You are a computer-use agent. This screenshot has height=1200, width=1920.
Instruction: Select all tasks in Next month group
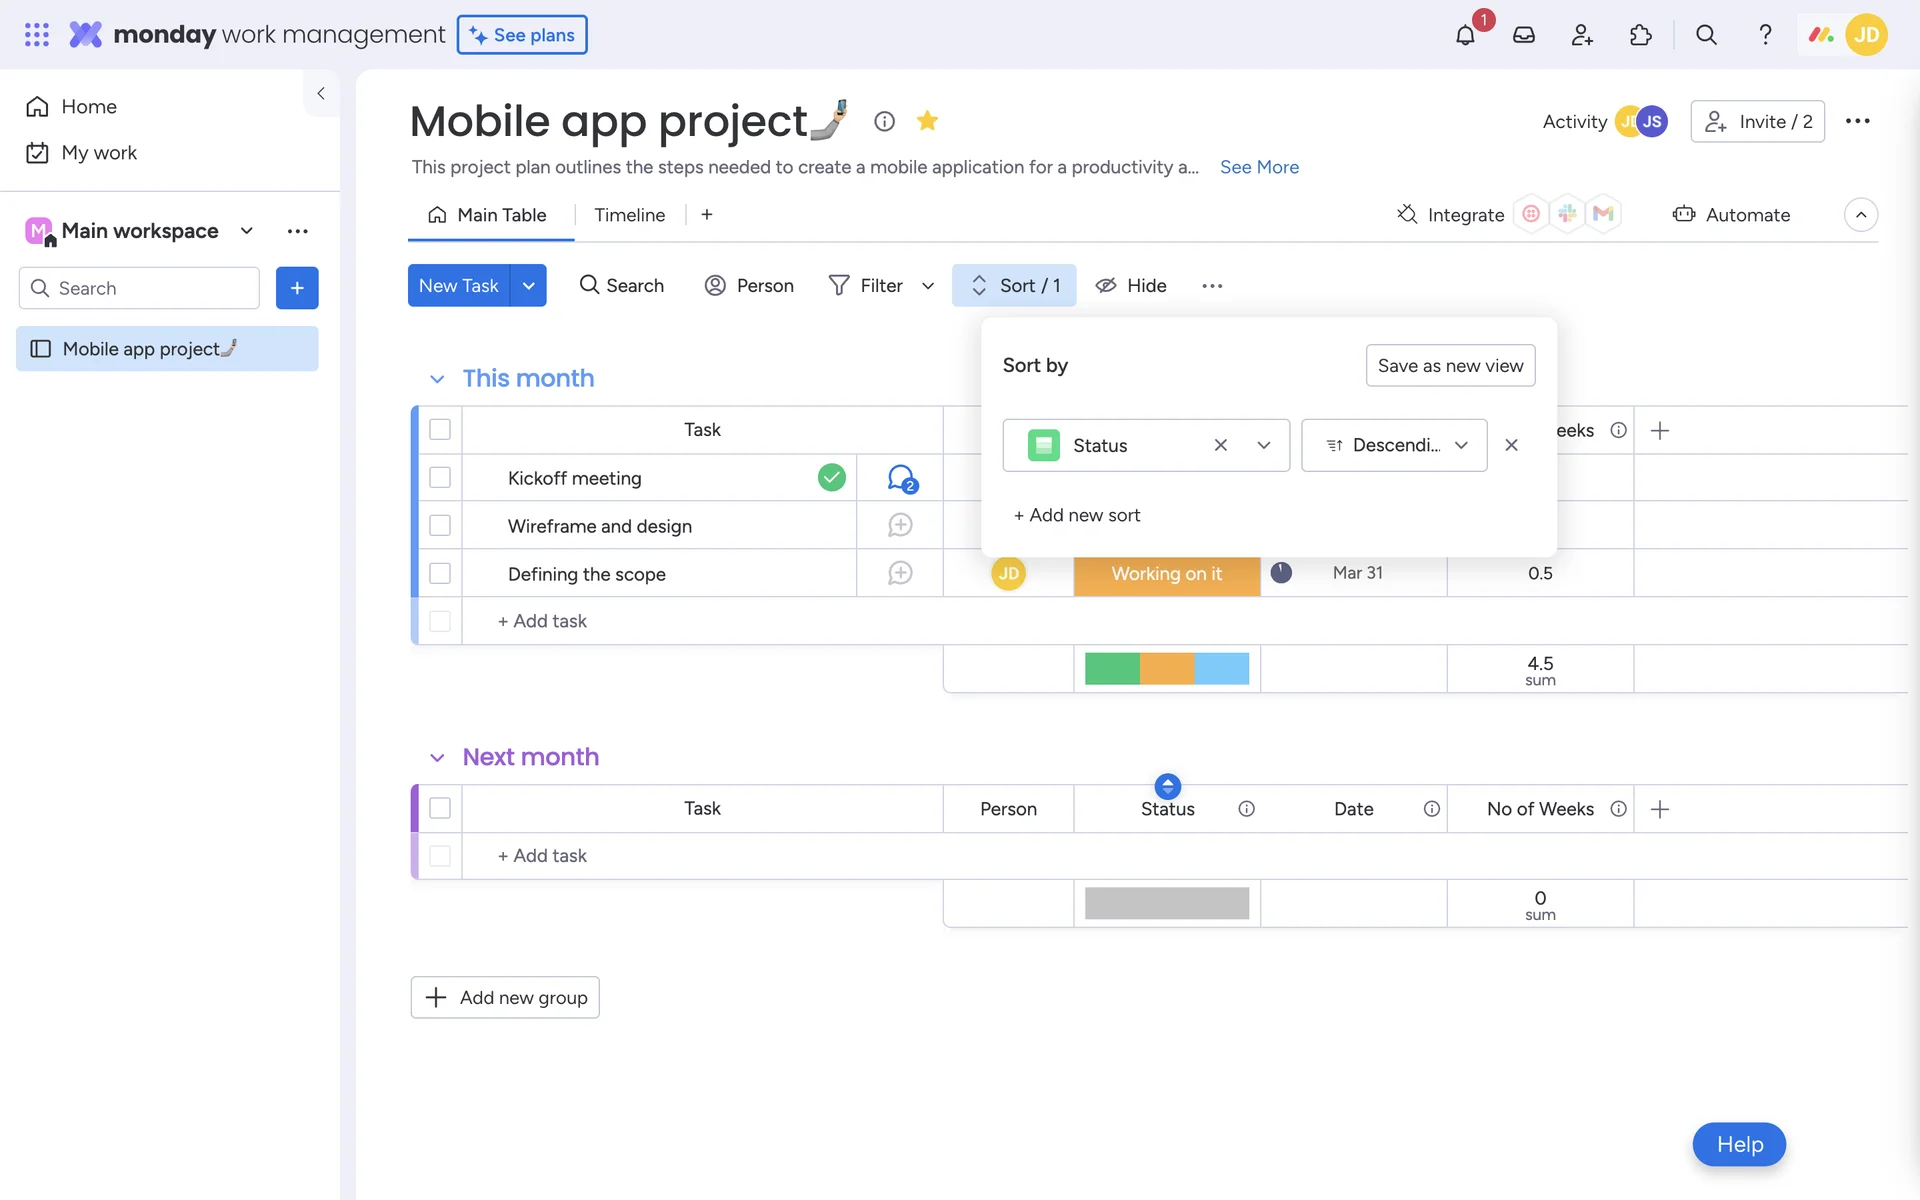pyautogui.click(x=440, y=808)
